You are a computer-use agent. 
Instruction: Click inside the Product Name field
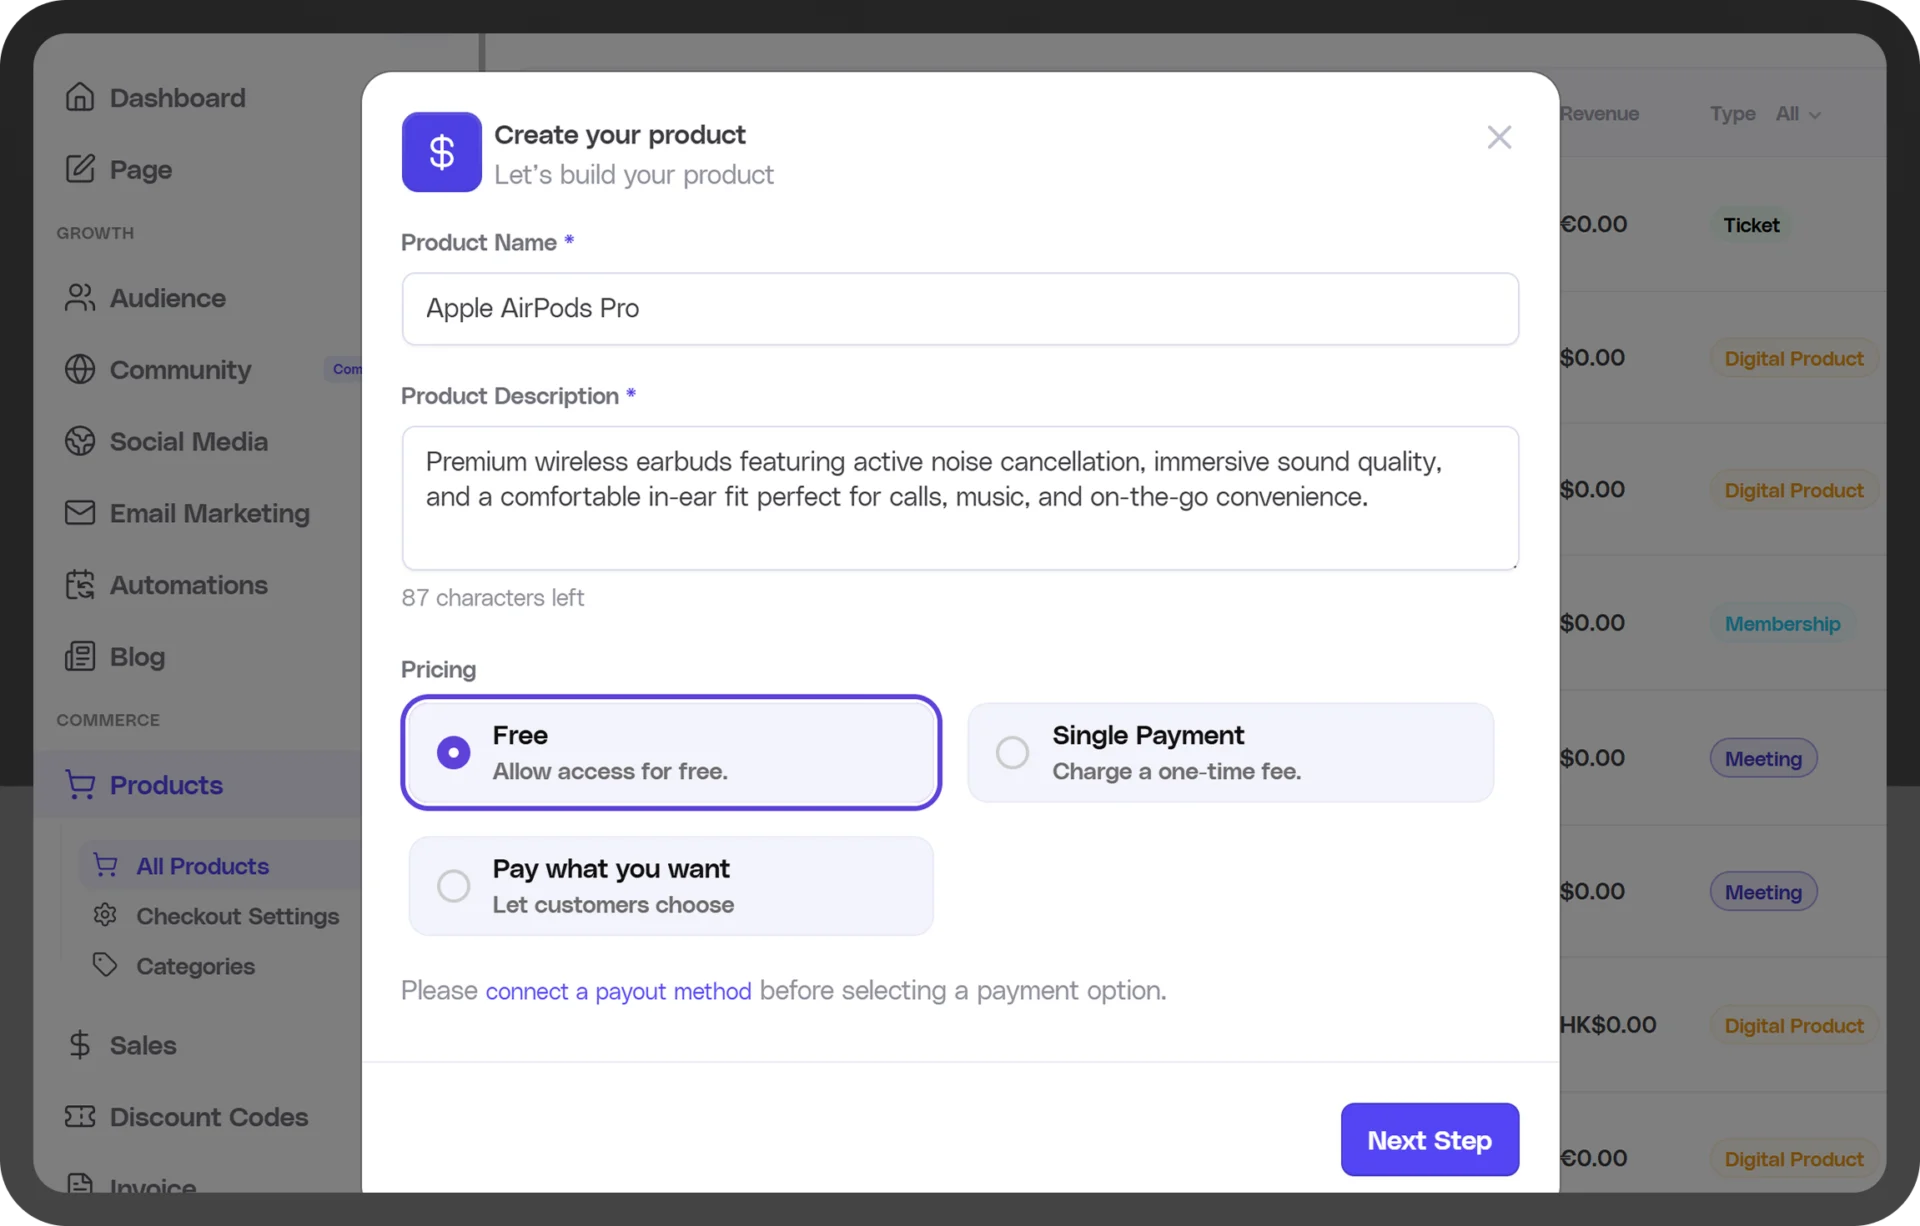pos(960,309)
